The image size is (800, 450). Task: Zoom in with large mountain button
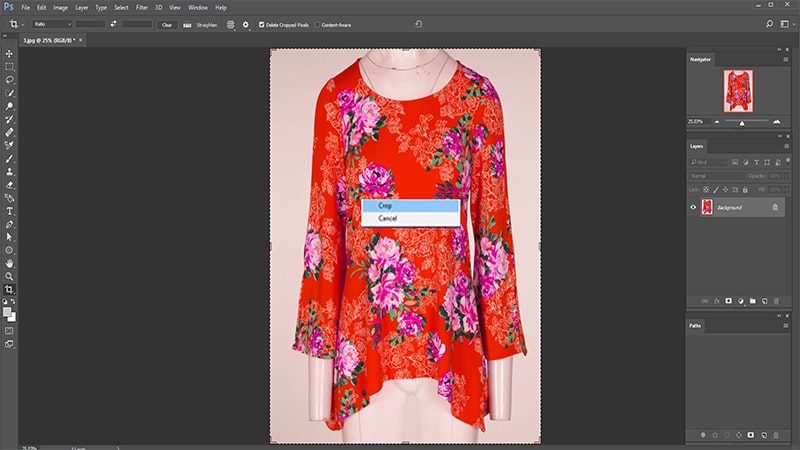(777, 121)
